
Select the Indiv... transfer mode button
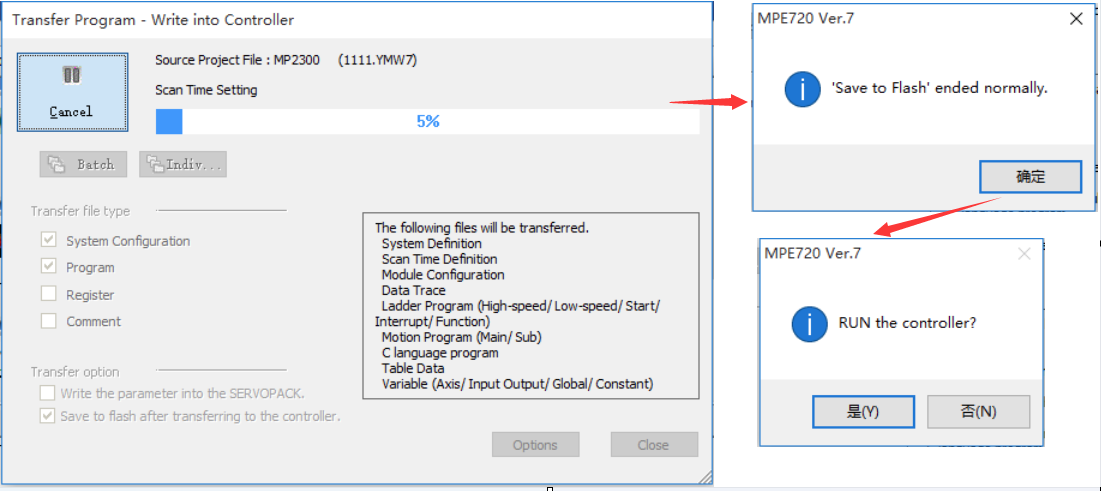point(183,164)
